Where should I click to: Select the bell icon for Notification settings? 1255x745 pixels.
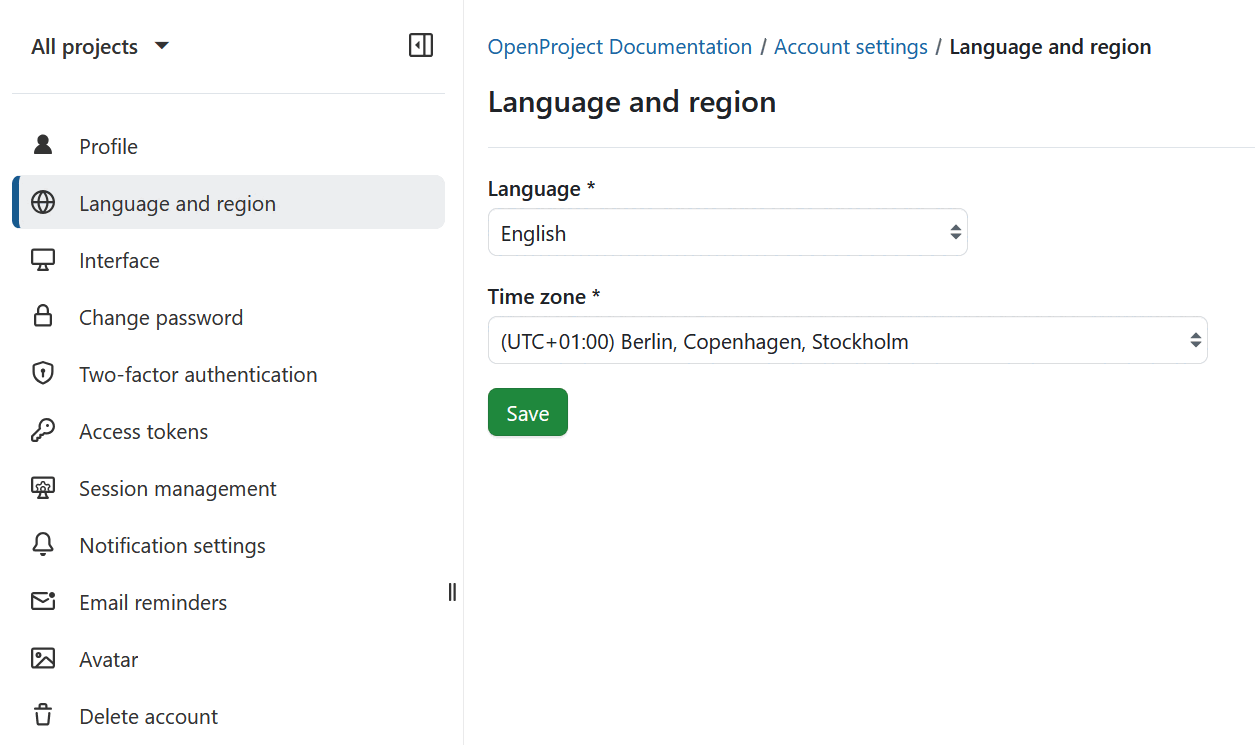[43, 544]
